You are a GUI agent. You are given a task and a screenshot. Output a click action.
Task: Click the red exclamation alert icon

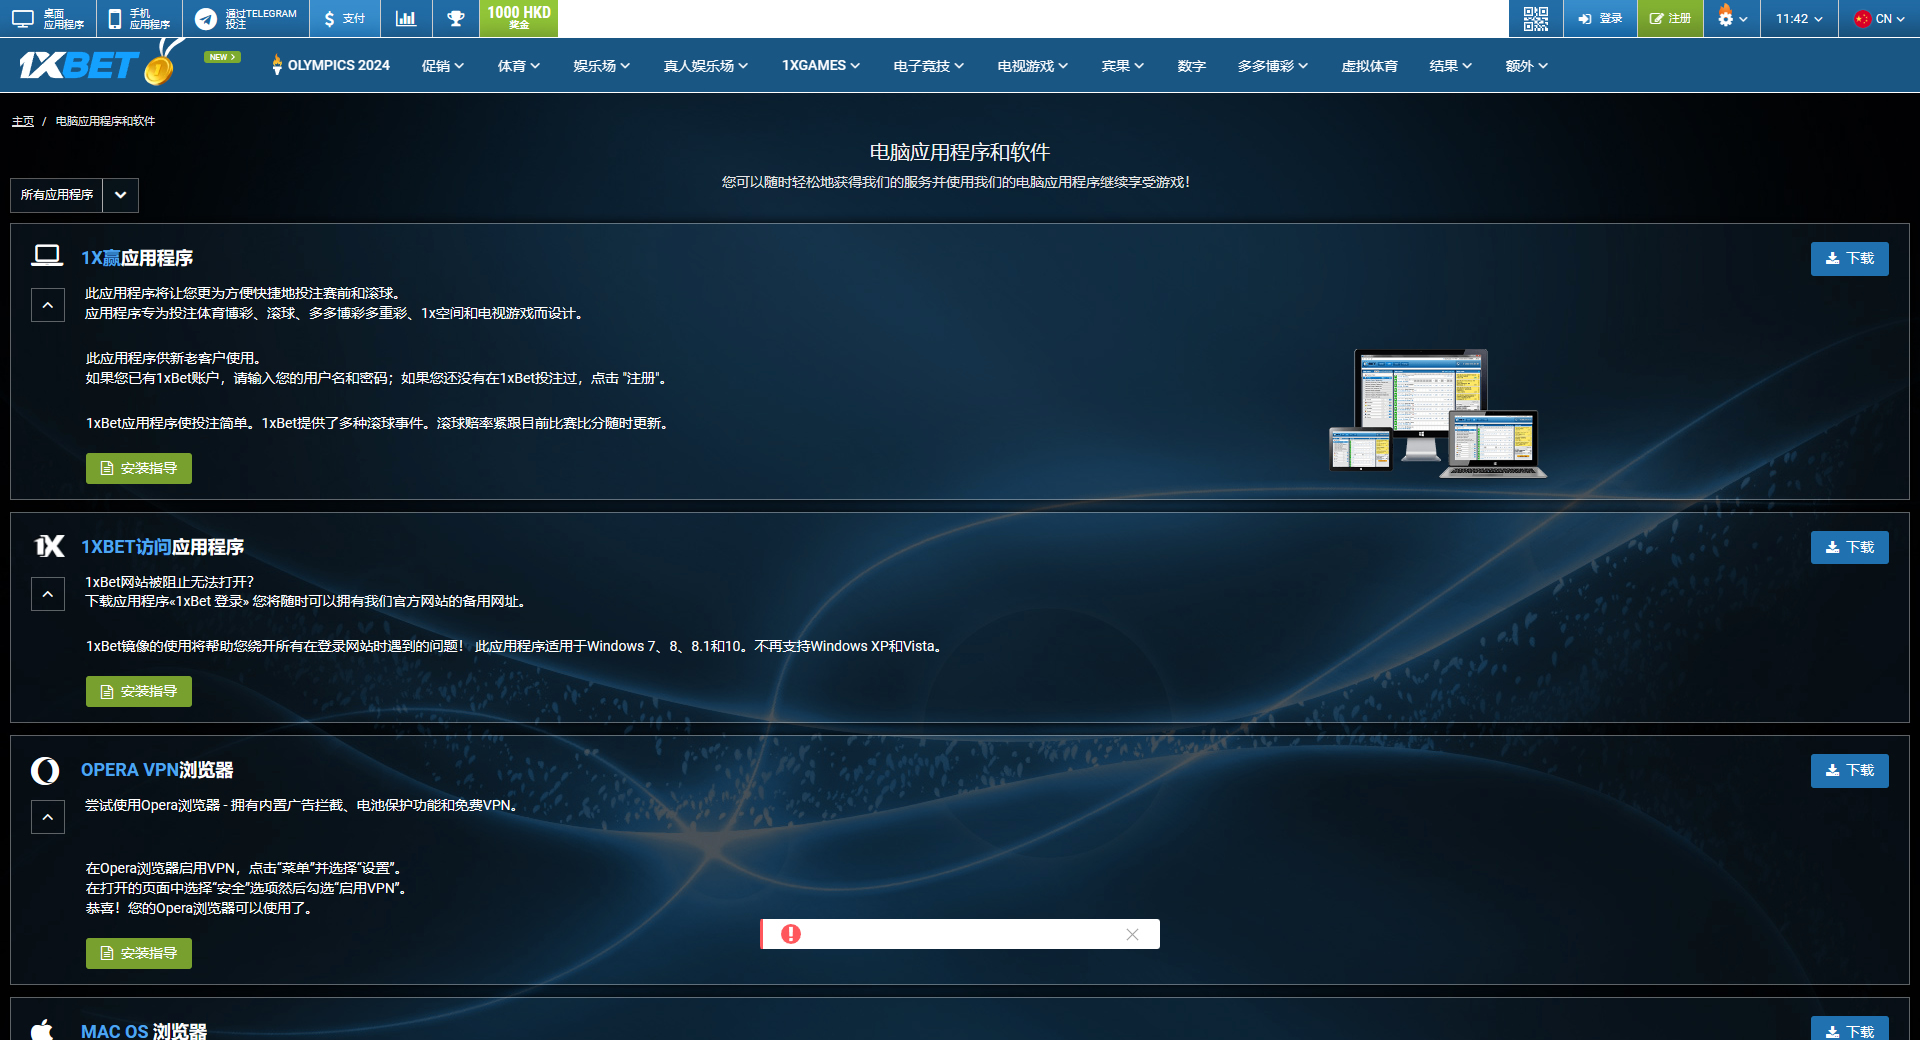(791, 934)
